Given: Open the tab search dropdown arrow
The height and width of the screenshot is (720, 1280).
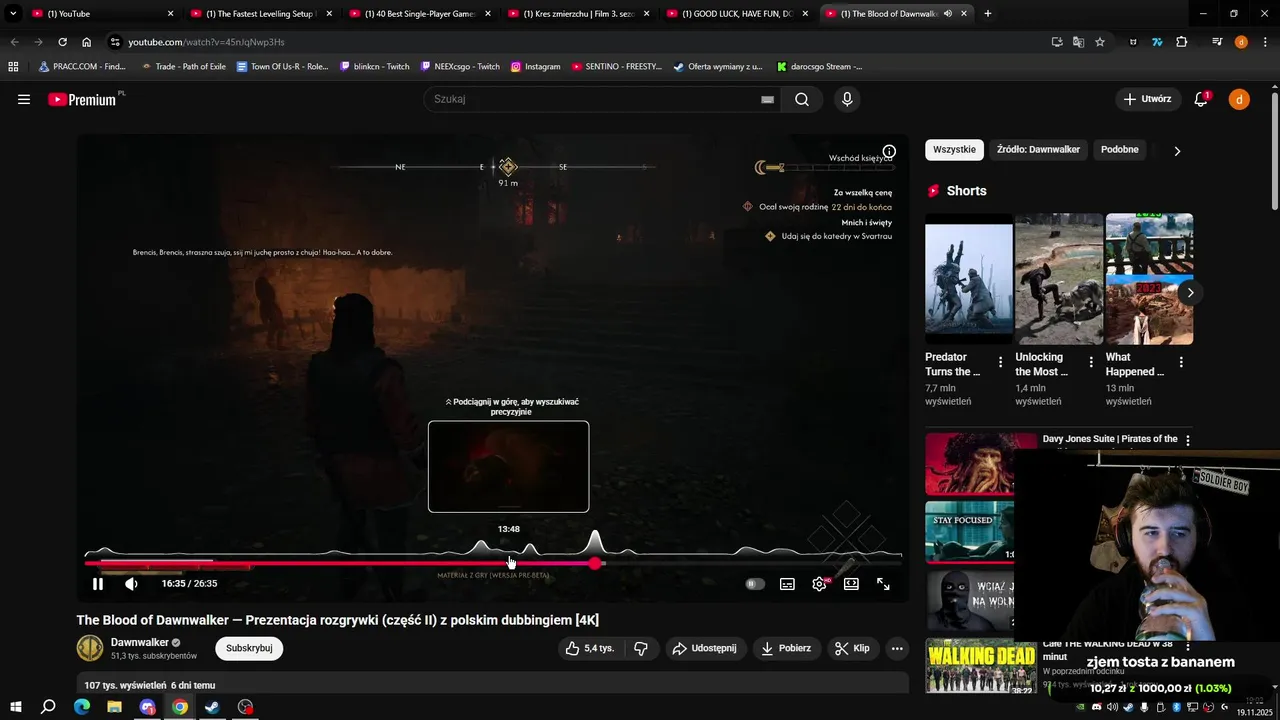Looking at the screenshot, I should (x=13, y=14).
